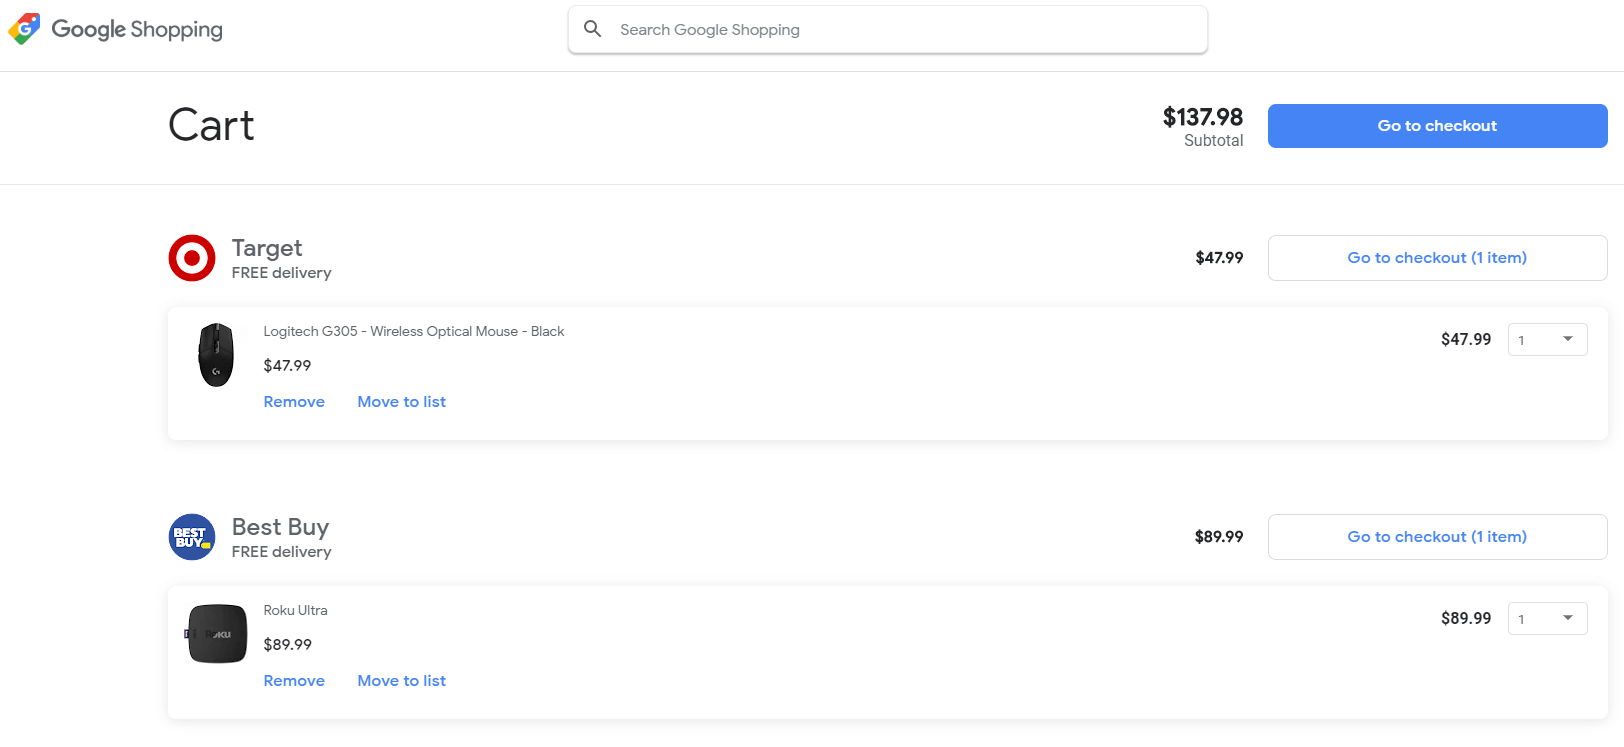Image resolution: width=1624 pixels, height=747 pixels.
Task: Click the Best Buy store logo
Action: click(192, 537)
